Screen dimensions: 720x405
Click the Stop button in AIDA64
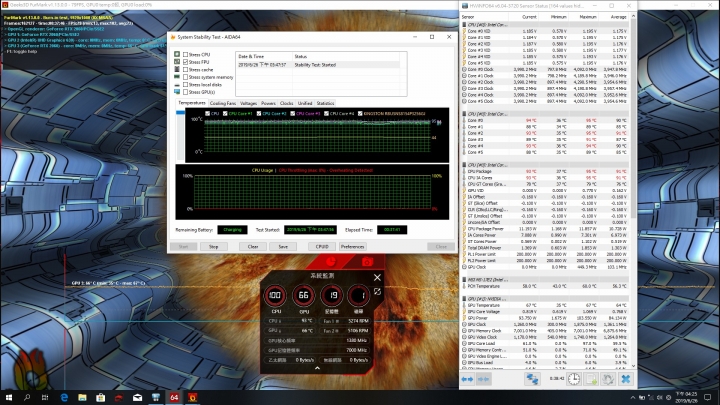pos(214,247)
